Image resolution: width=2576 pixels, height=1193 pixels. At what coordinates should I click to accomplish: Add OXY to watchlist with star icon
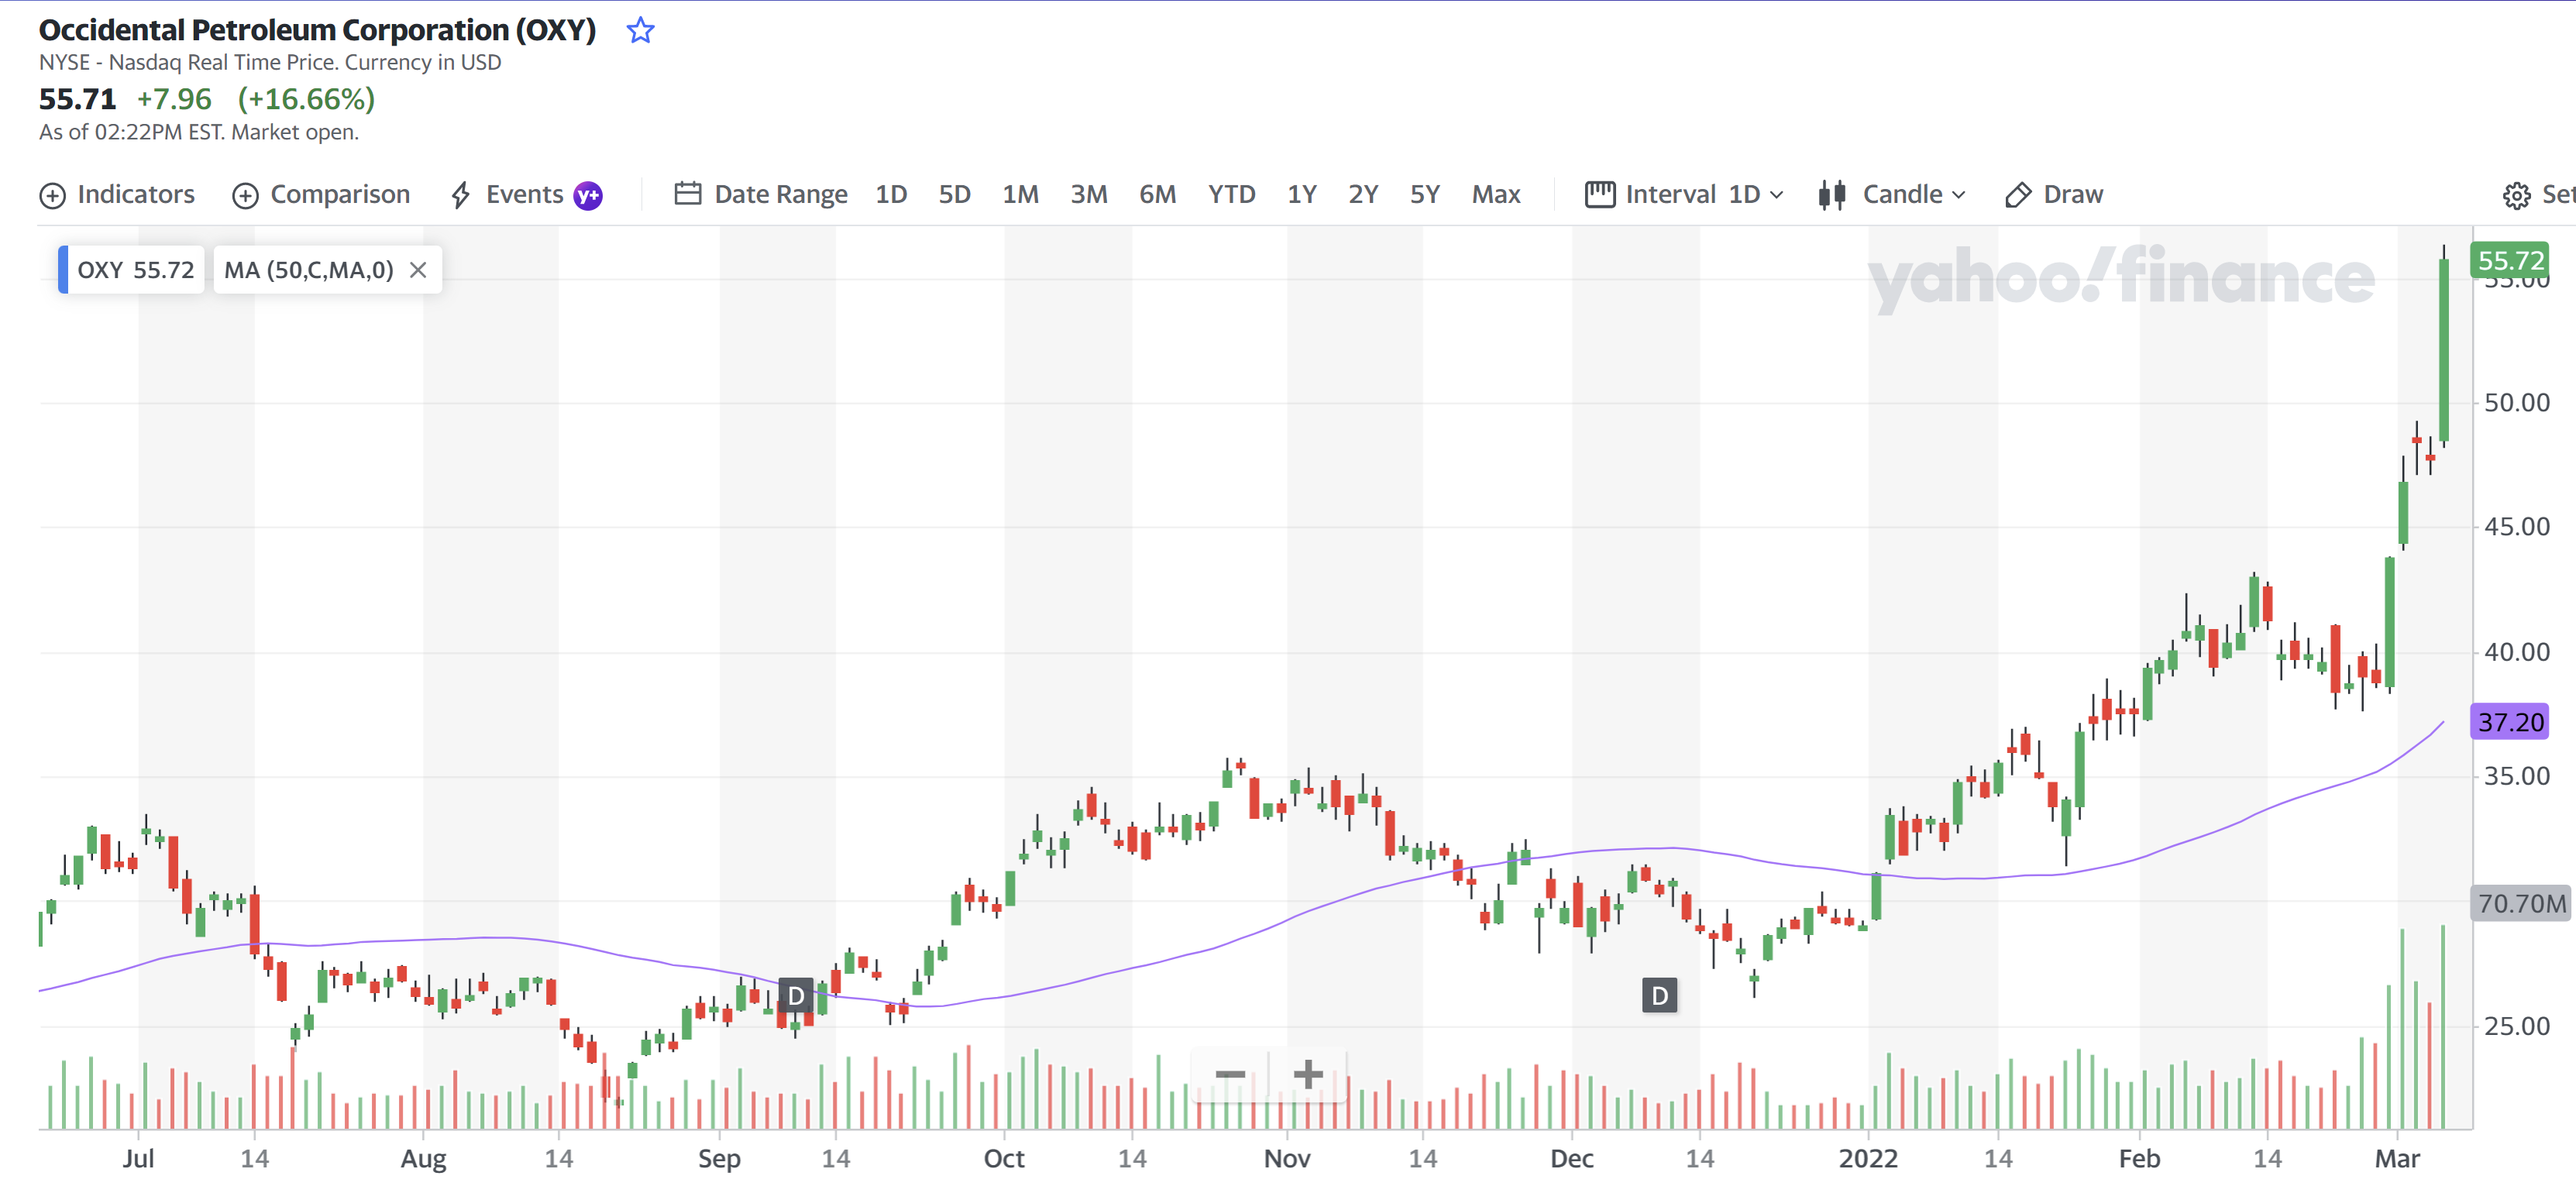(x=640, y=31)
